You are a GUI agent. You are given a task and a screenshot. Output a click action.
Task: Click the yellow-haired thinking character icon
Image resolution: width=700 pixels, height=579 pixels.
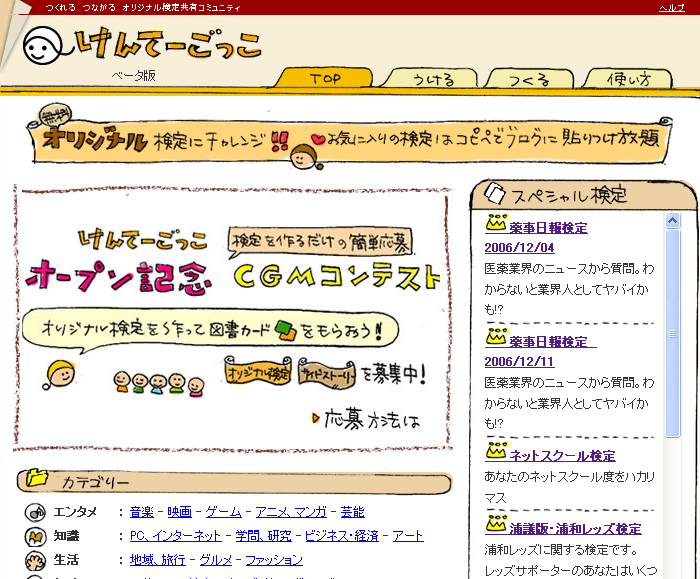[x=59, y=374]
